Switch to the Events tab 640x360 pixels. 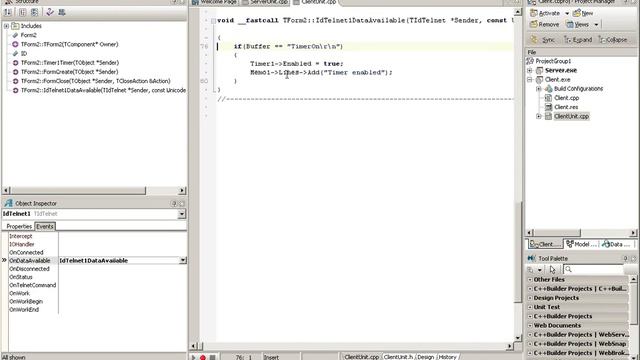click(44, 227)
